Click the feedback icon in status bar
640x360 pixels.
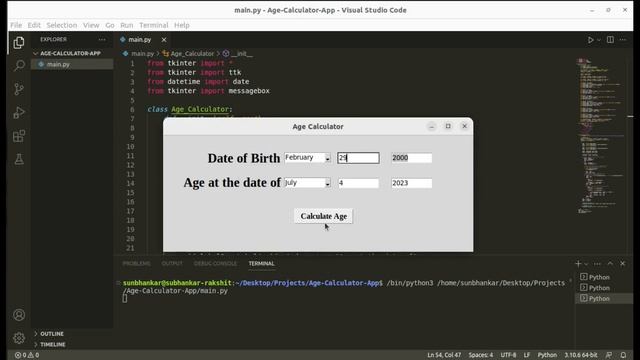(609, 355)
